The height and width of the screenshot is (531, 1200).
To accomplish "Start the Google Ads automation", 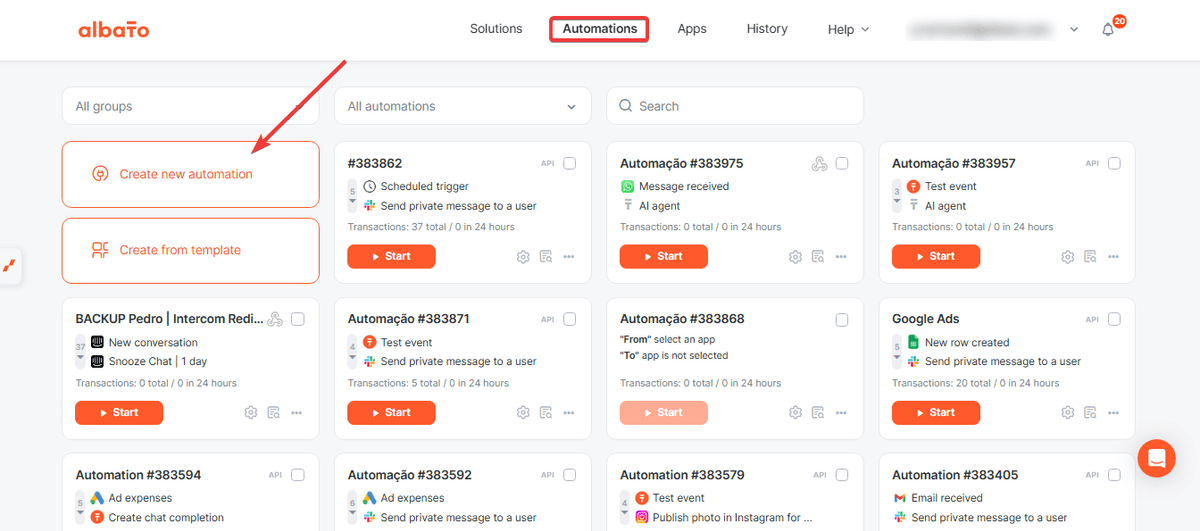I will (935, 412).
